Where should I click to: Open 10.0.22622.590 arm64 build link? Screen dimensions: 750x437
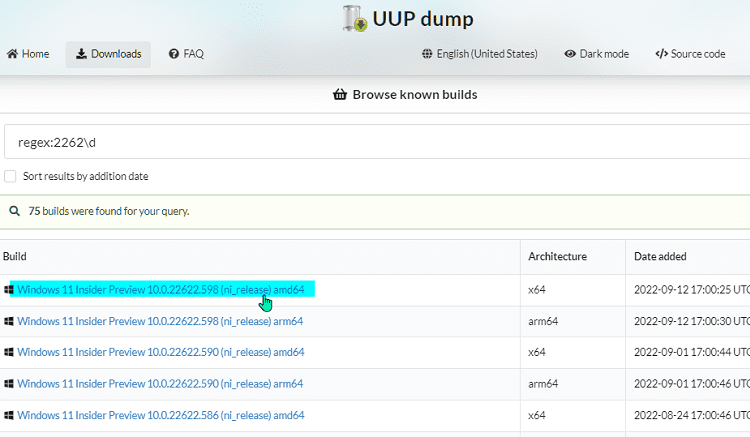click(x=160, y=384)
